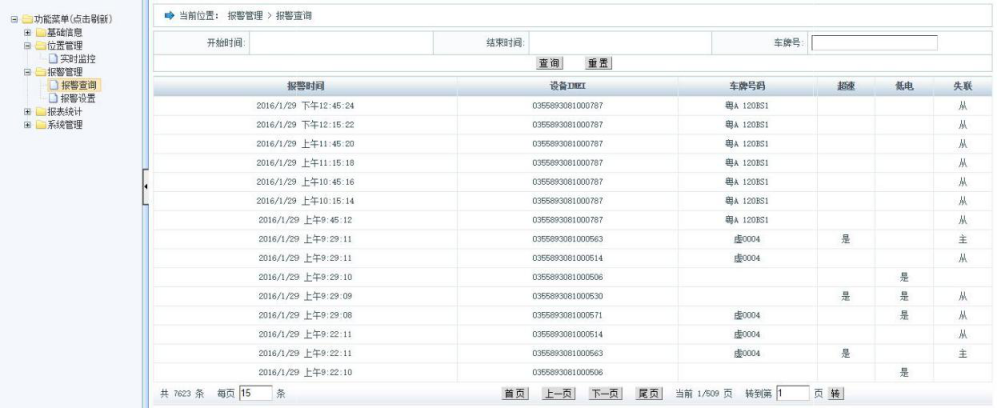The width and height of the screenshot is (997, 408).
Task: Collapse the 报警管理 tree node
Action: pyautogui.click(x=27, y=72)
